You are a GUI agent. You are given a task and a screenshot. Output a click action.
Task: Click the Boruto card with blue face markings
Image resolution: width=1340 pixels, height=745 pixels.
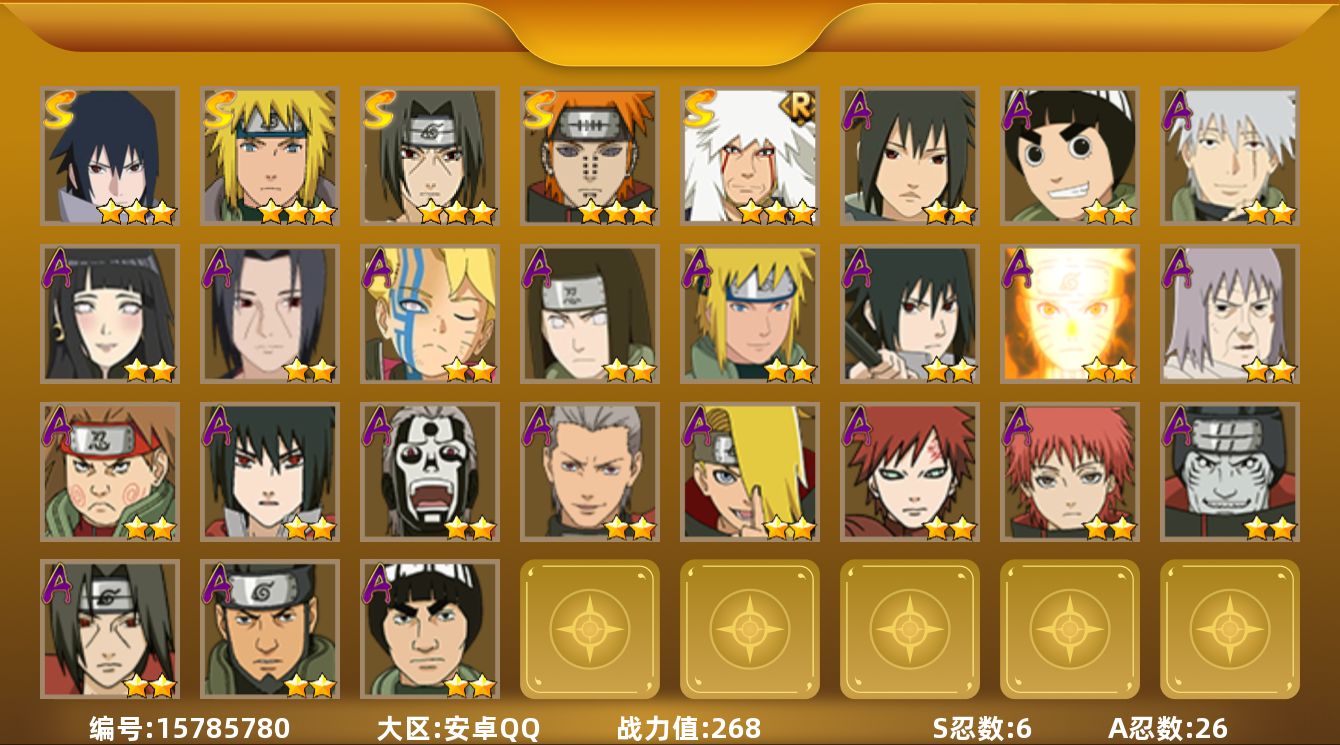[430, 314]
